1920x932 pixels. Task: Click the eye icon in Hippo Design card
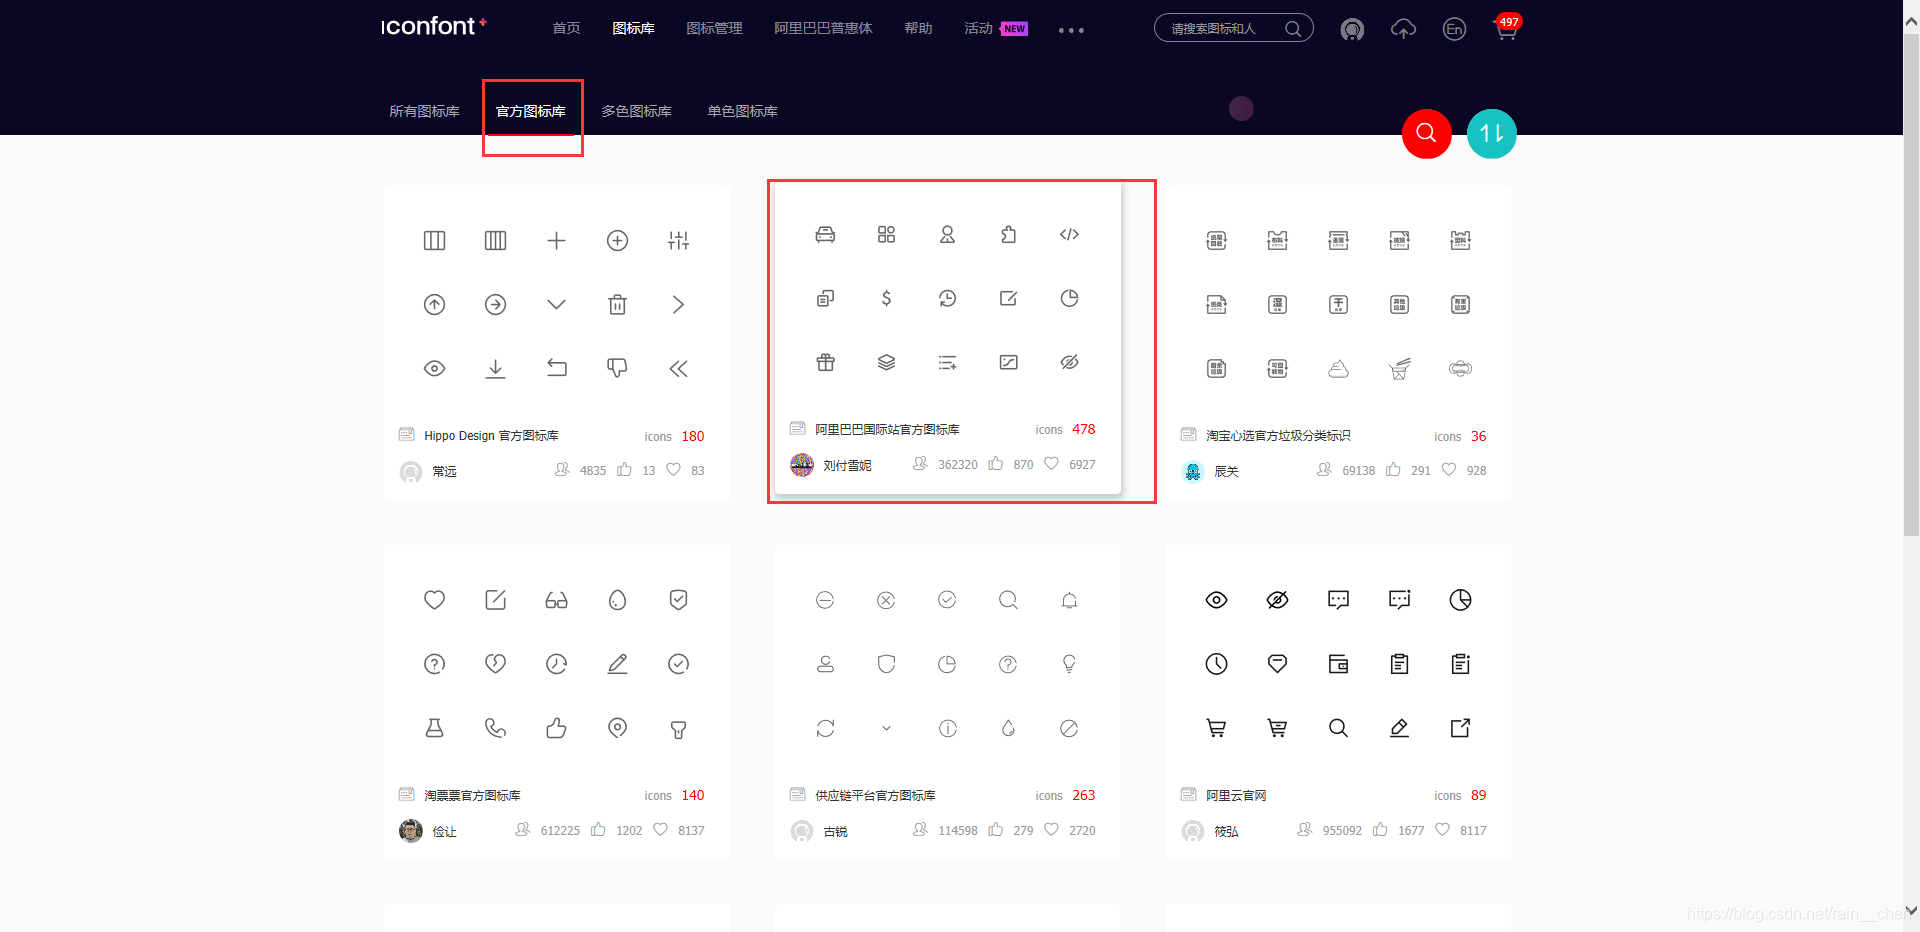coord(434,368)
